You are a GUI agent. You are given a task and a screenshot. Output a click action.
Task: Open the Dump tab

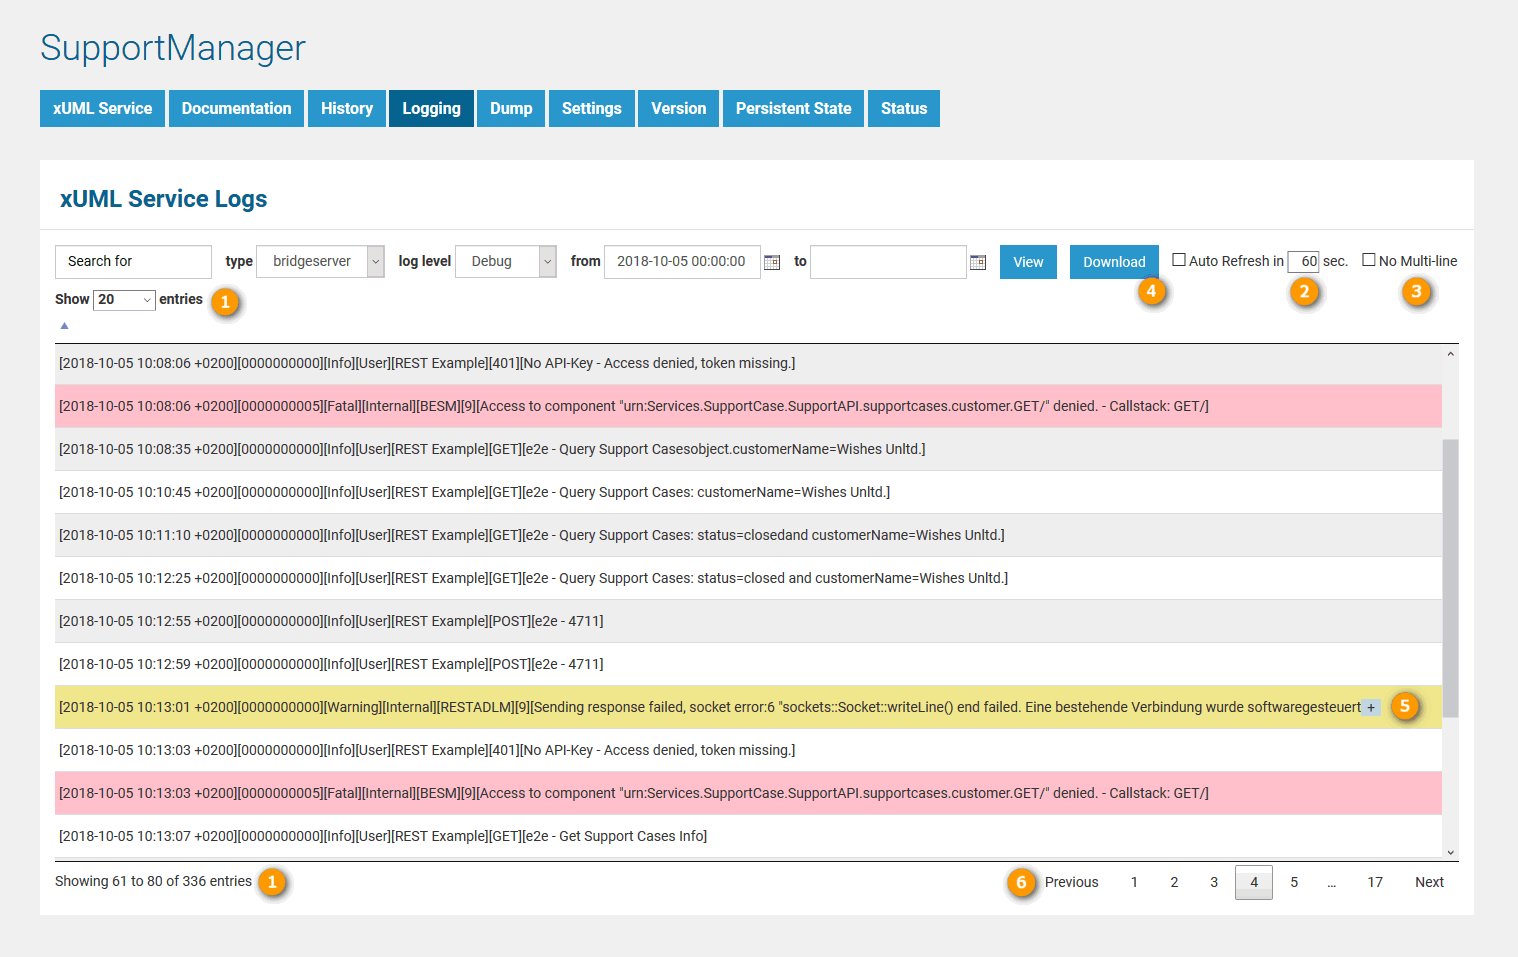511,108
